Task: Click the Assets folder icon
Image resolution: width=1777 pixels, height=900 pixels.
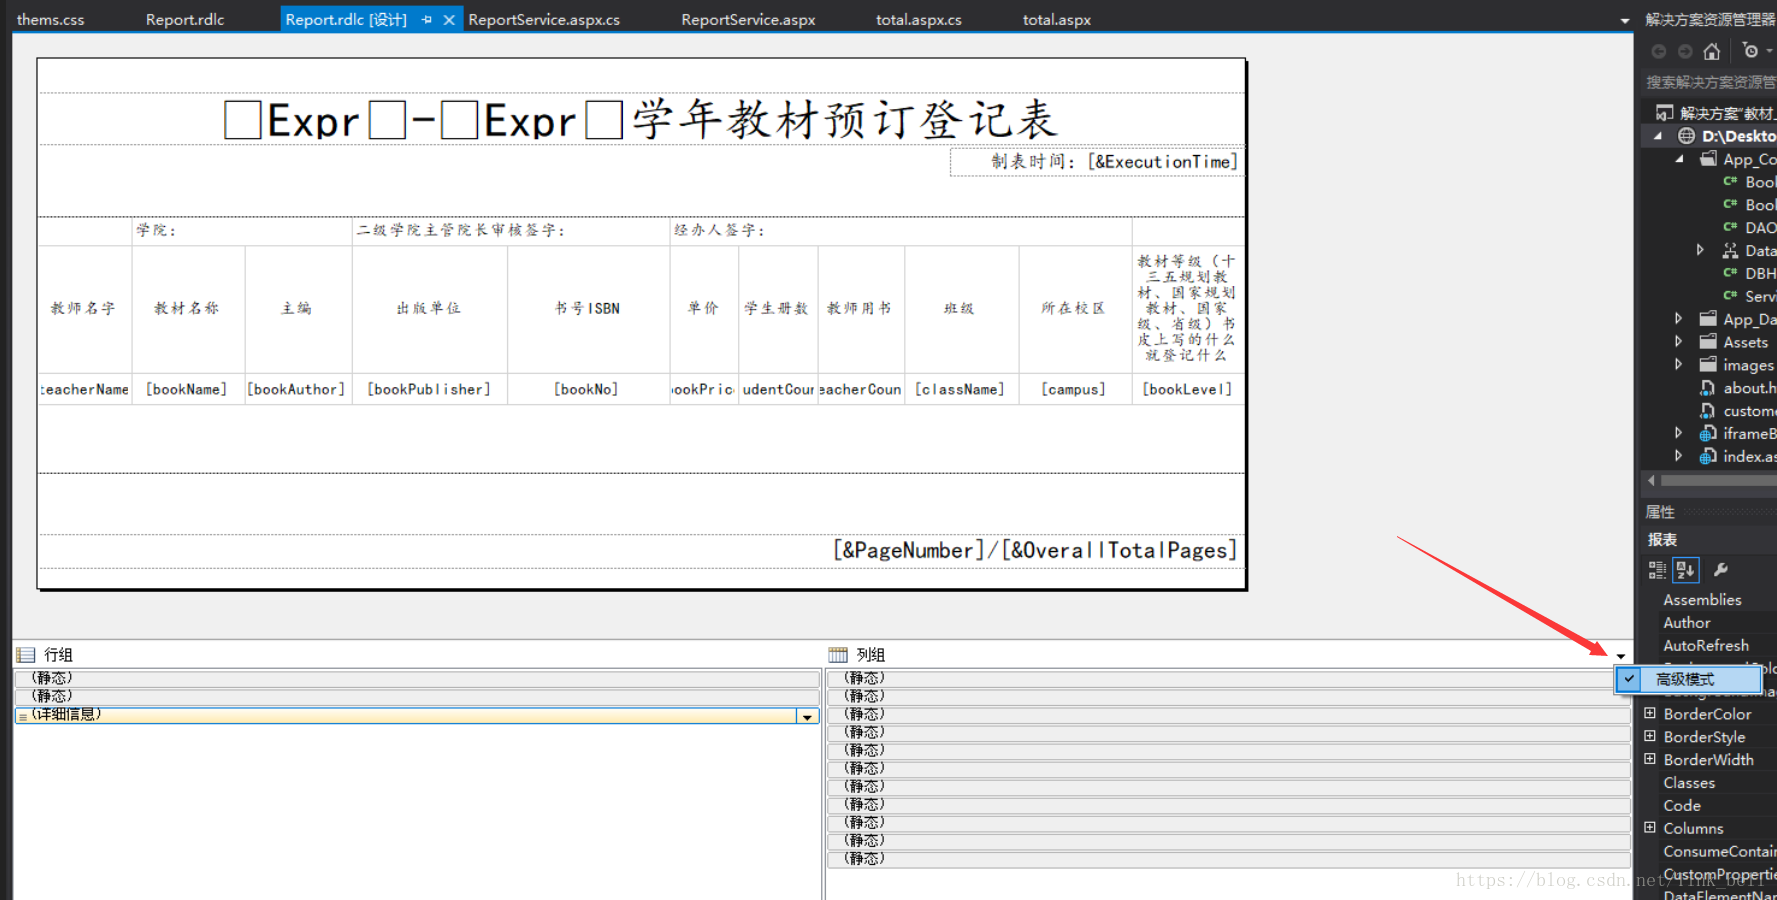Action: 1708,341
